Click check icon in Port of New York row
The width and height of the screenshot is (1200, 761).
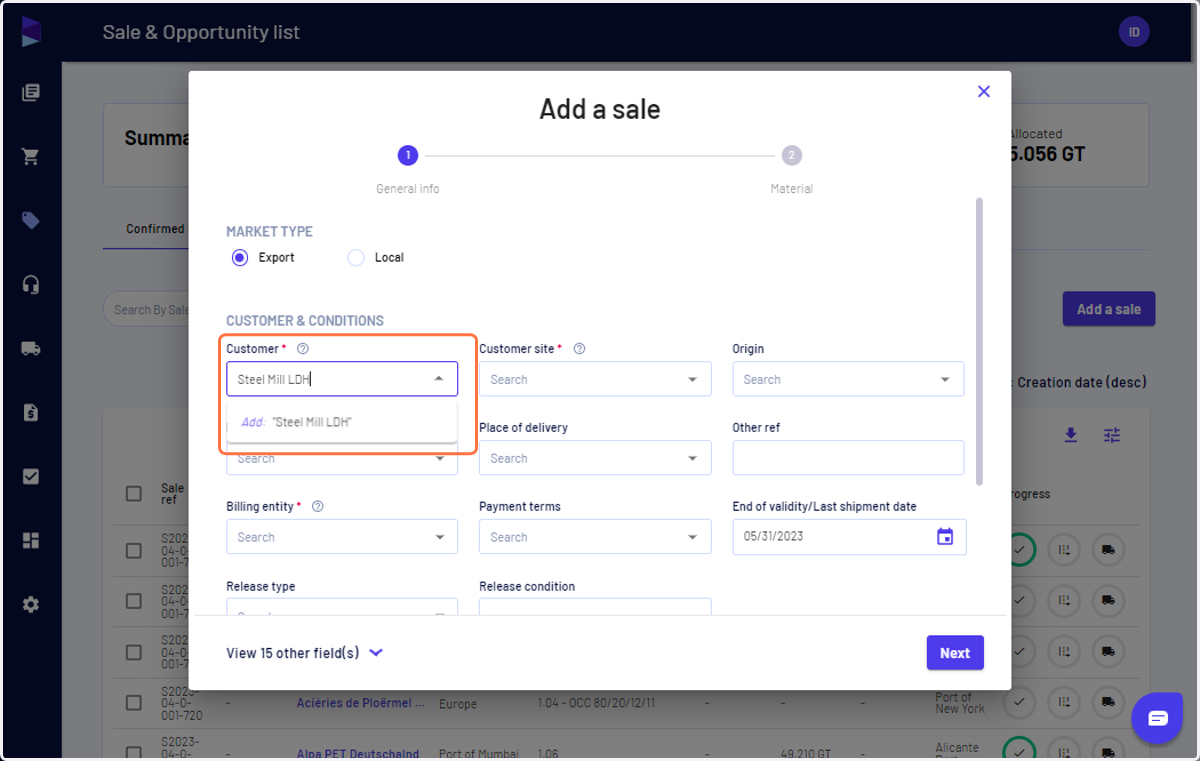[x=1019, y=703]
